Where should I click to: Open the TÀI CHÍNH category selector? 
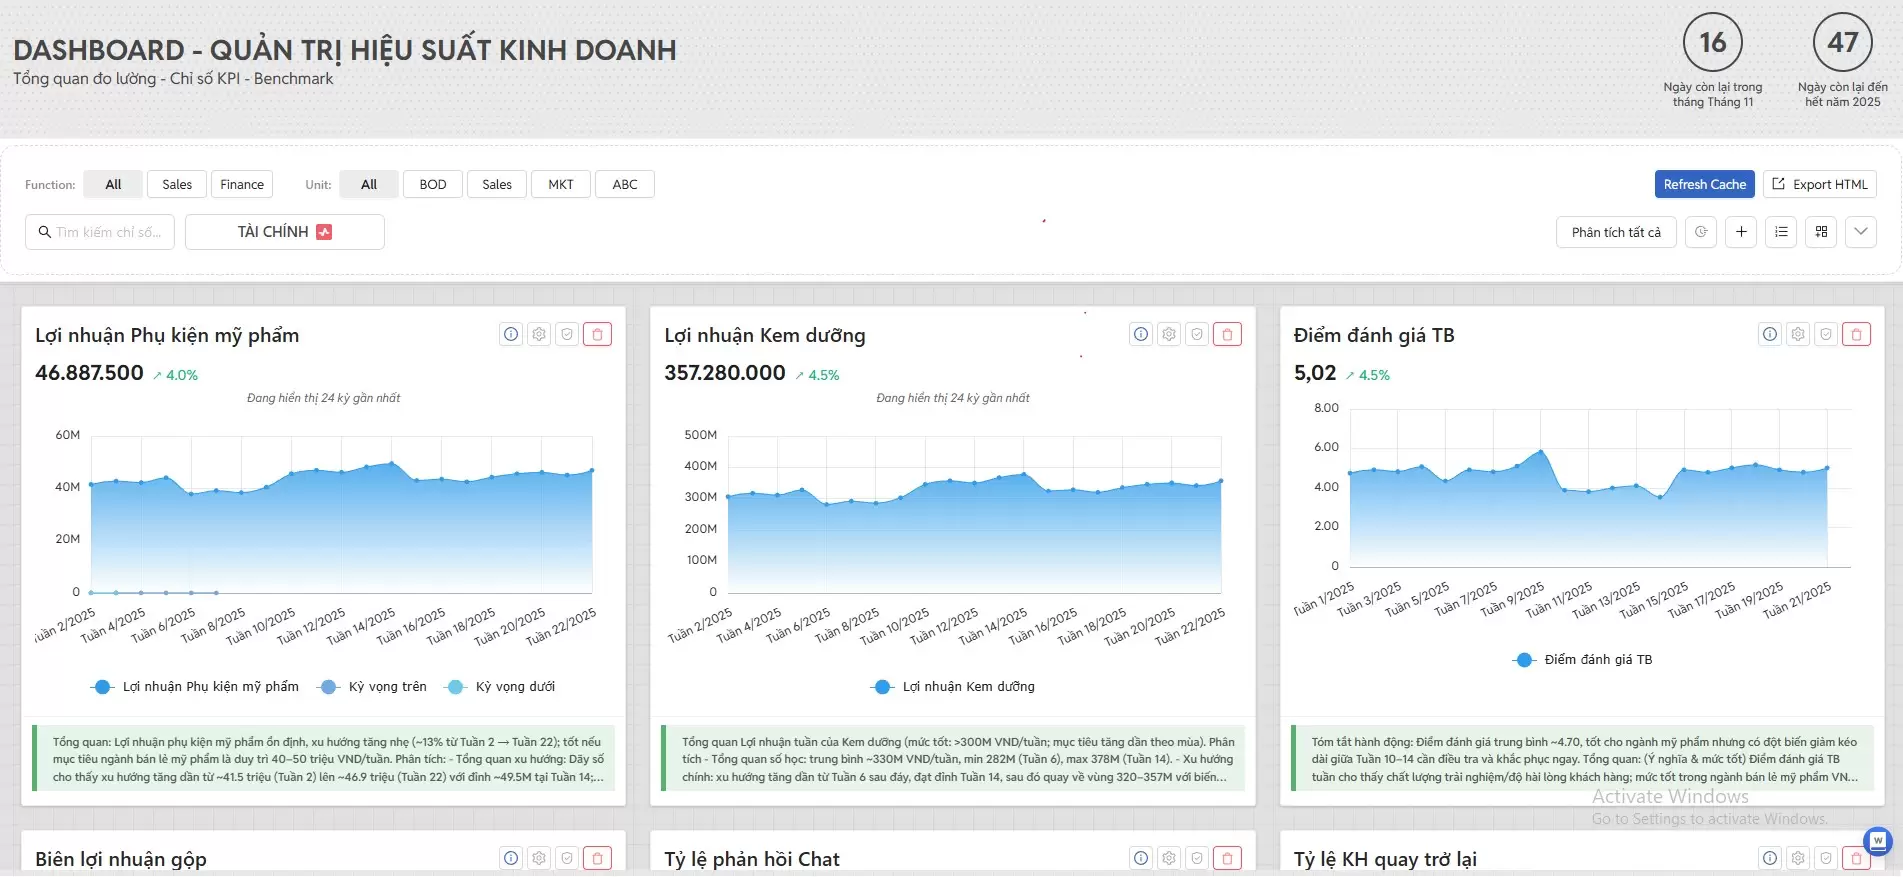[x=284, y=232]
